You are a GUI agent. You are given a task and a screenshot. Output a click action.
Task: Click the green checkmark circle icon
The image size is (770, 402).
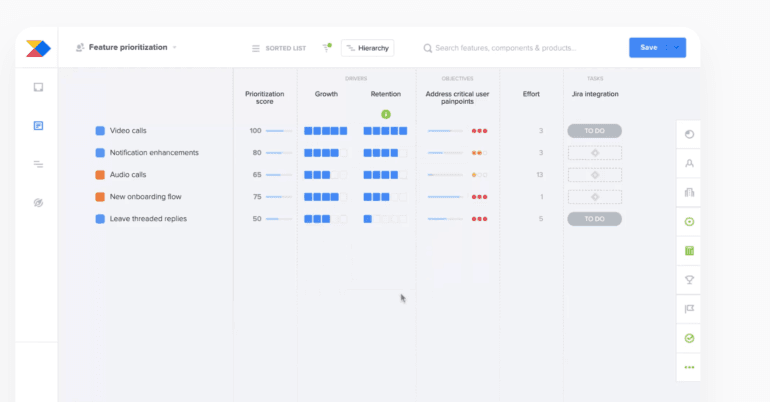689,338
